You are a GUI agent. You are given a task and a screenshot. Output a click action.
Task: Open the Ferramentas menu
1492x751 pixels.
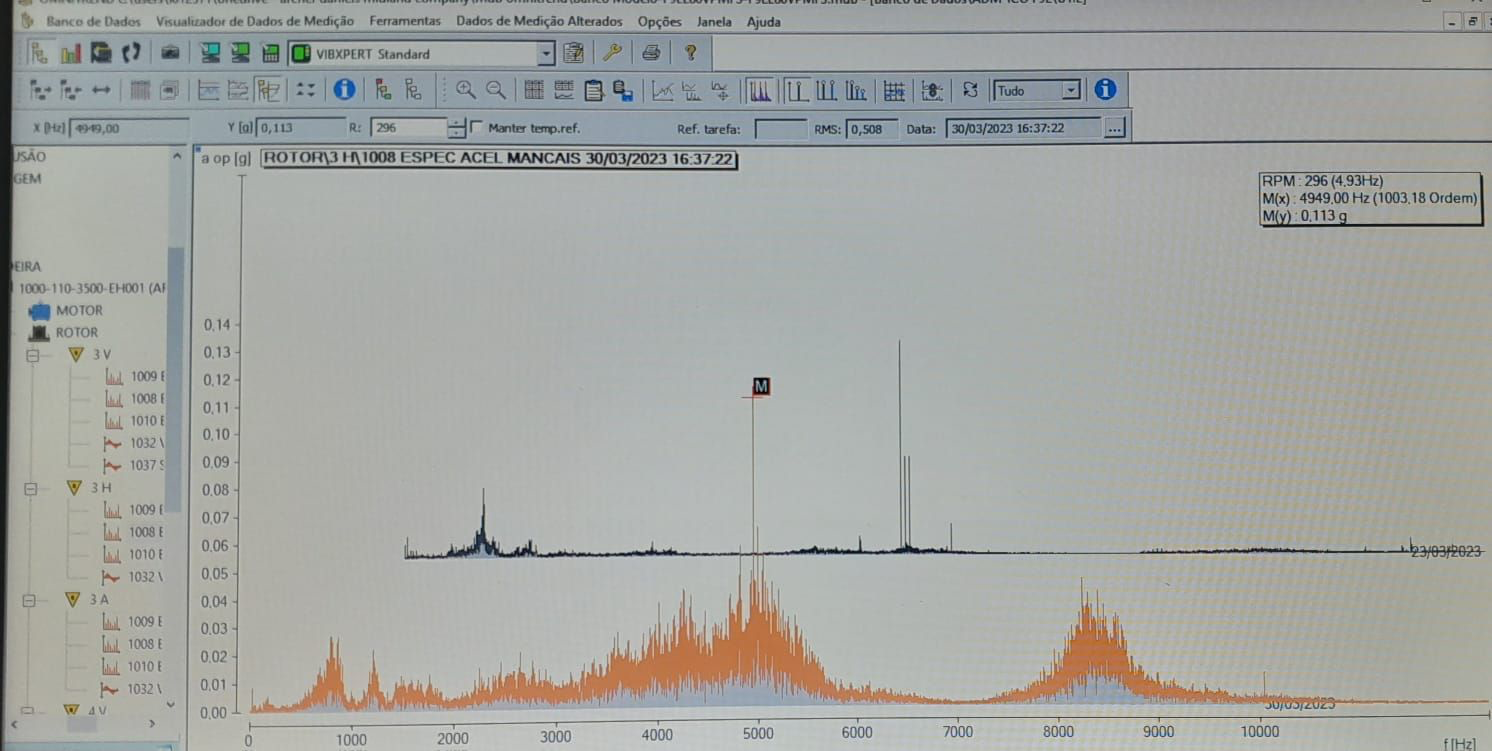click(x=405, y=21)
